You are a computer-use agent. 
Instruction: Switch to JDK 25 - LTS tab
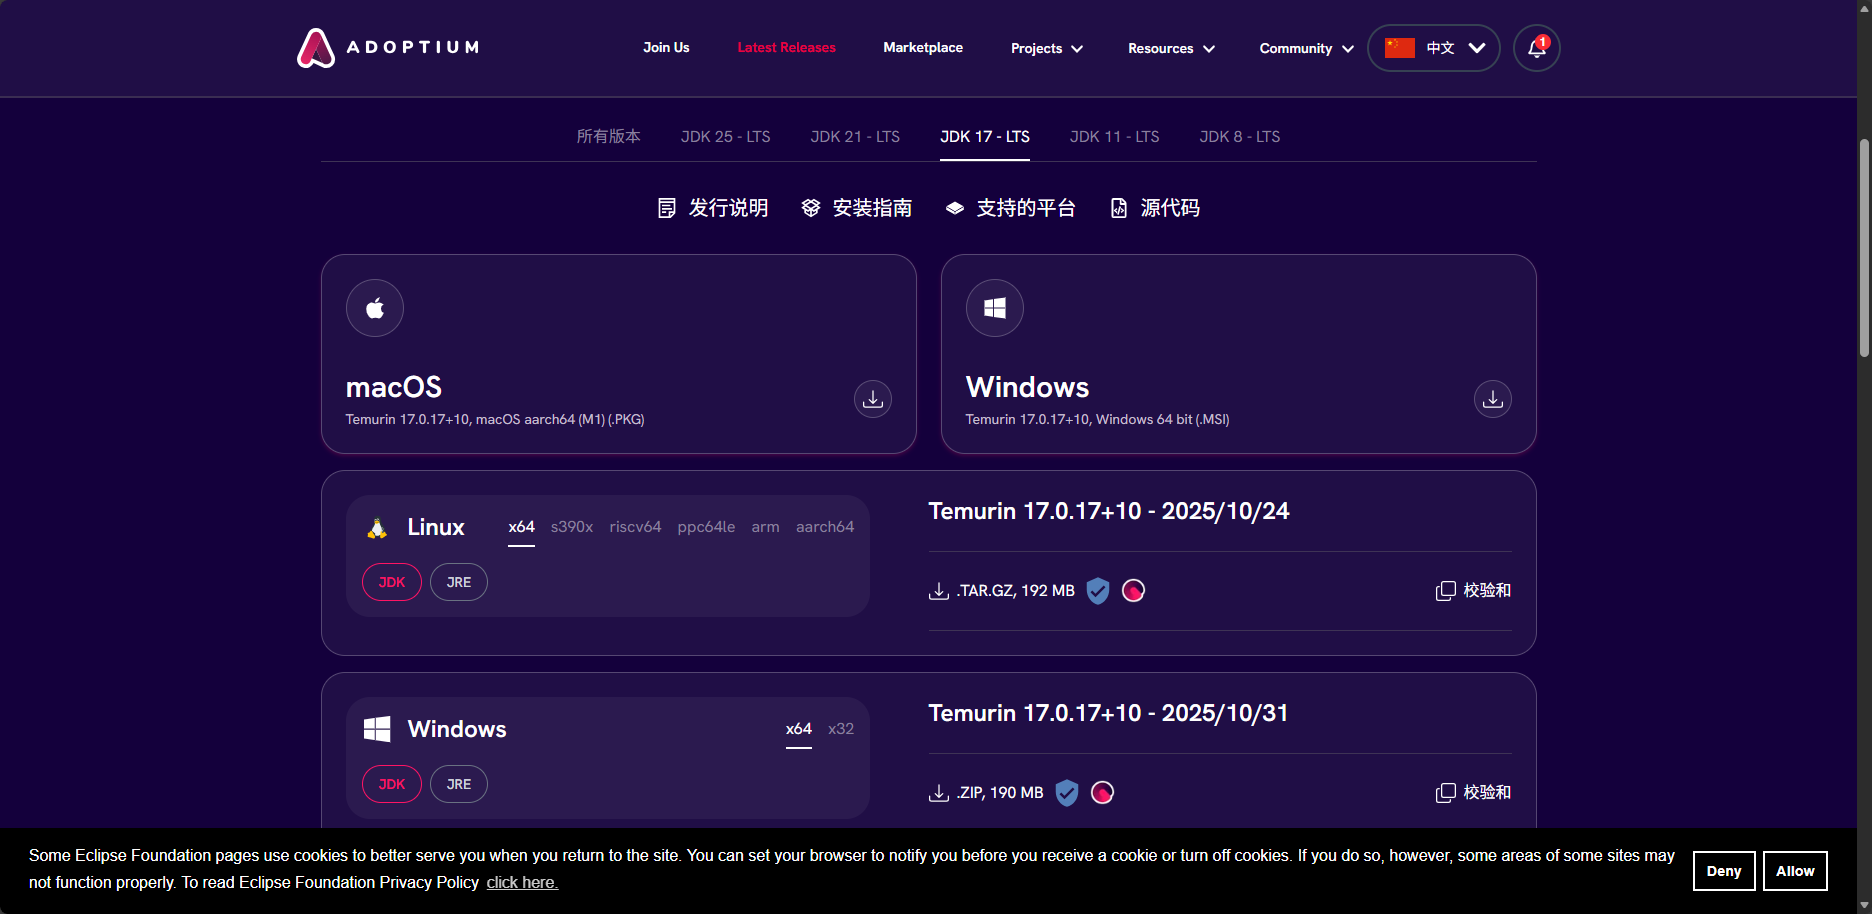coord(726,136)
